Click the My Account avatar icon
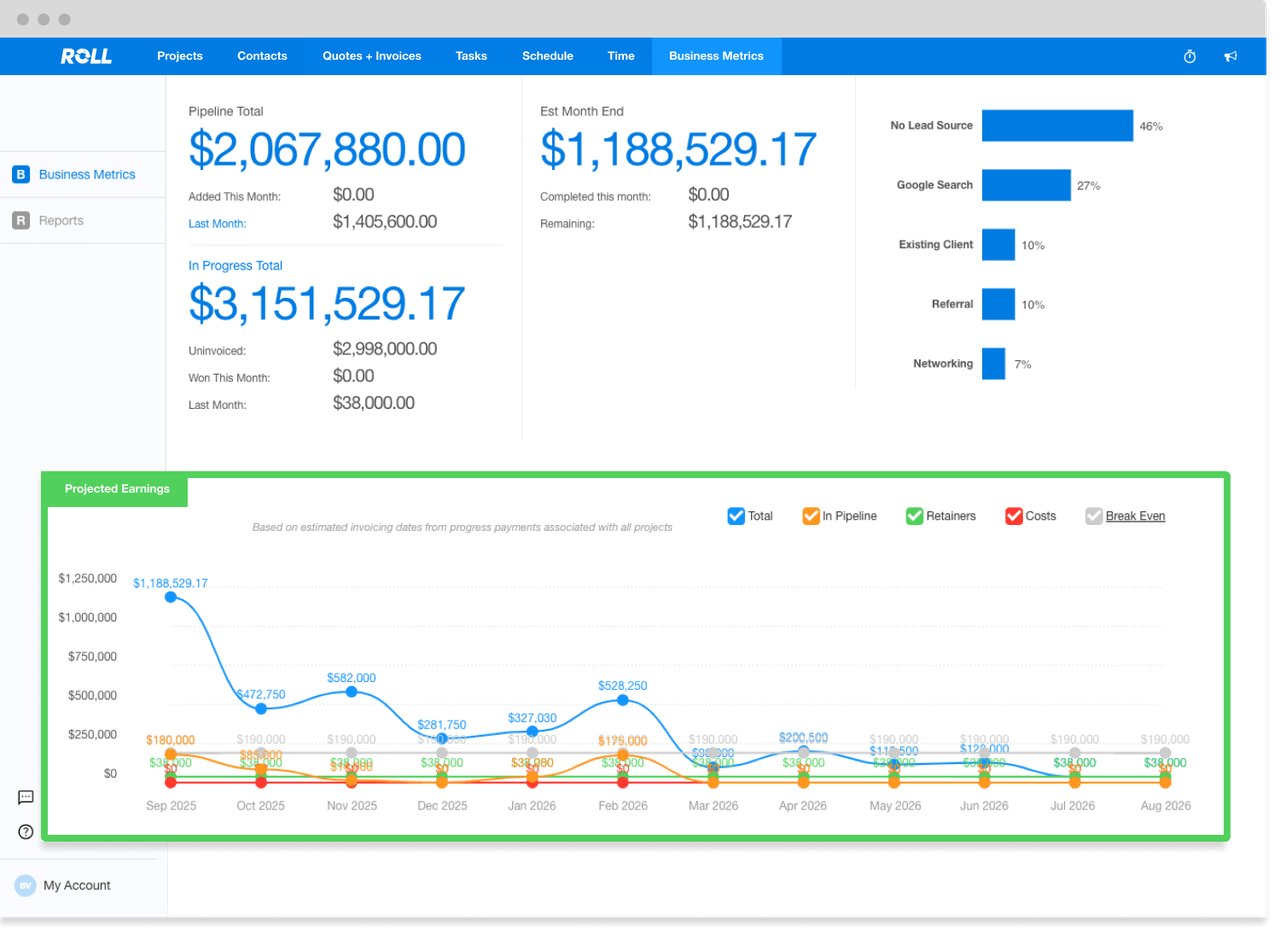The width and height of the screenshot is (1280, 939). tap(25, 886)
